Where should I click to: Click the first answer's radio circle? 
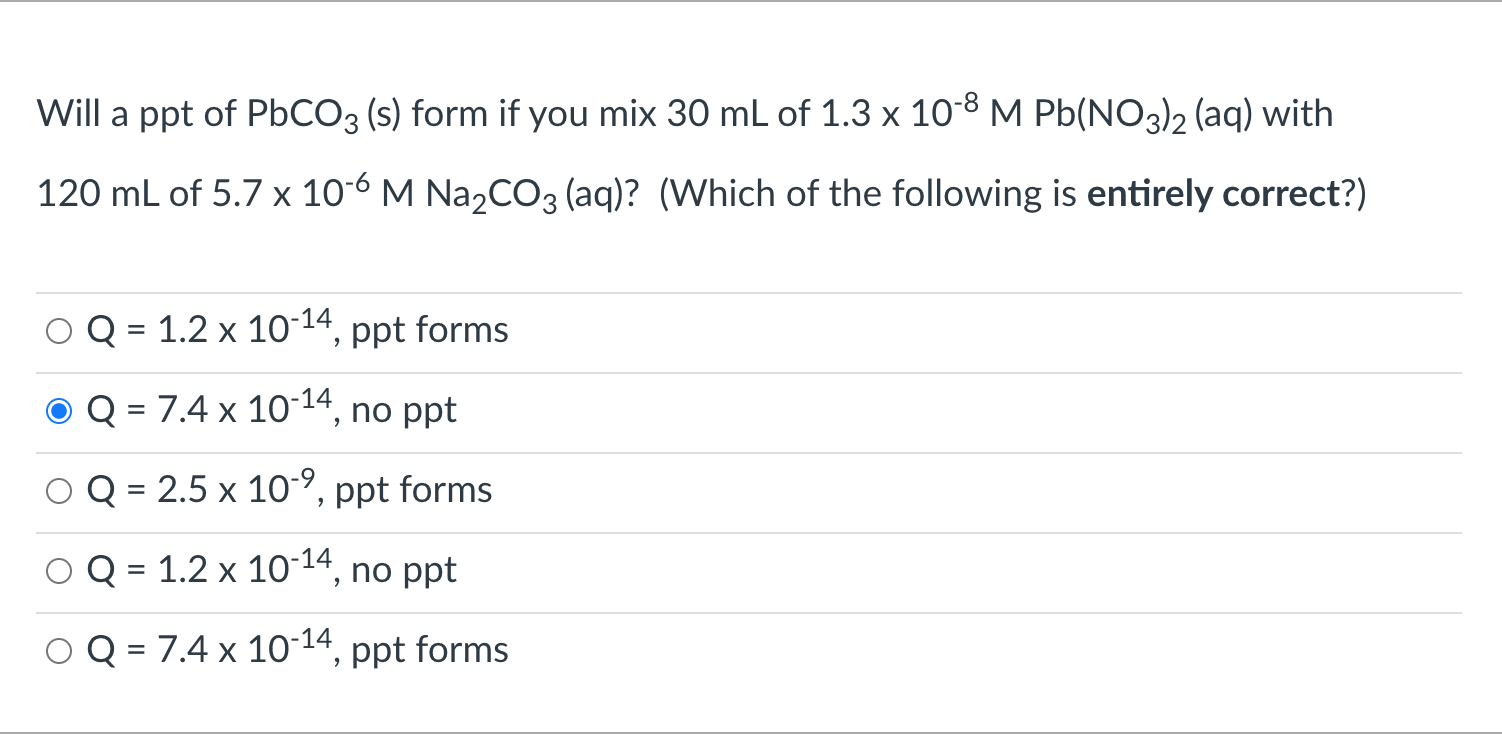point(58,330)
